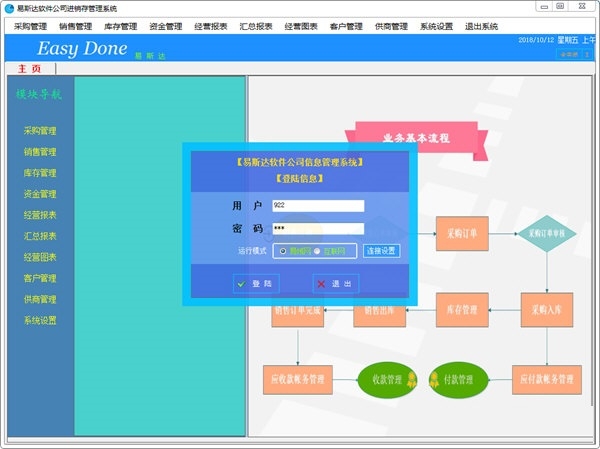Open the 收款管理 green oval
The height and width of the screenshot is (449, 600).
[387, 380]
